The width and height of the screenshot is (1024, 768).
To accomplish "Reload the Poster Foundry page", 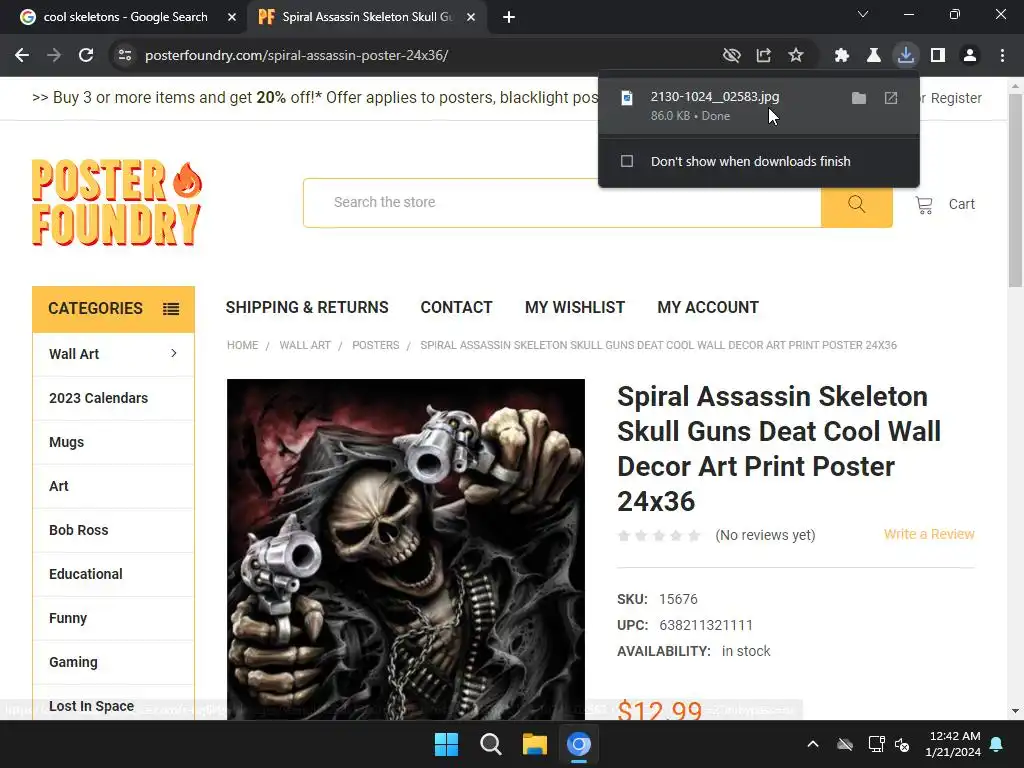I will [86, 56].
